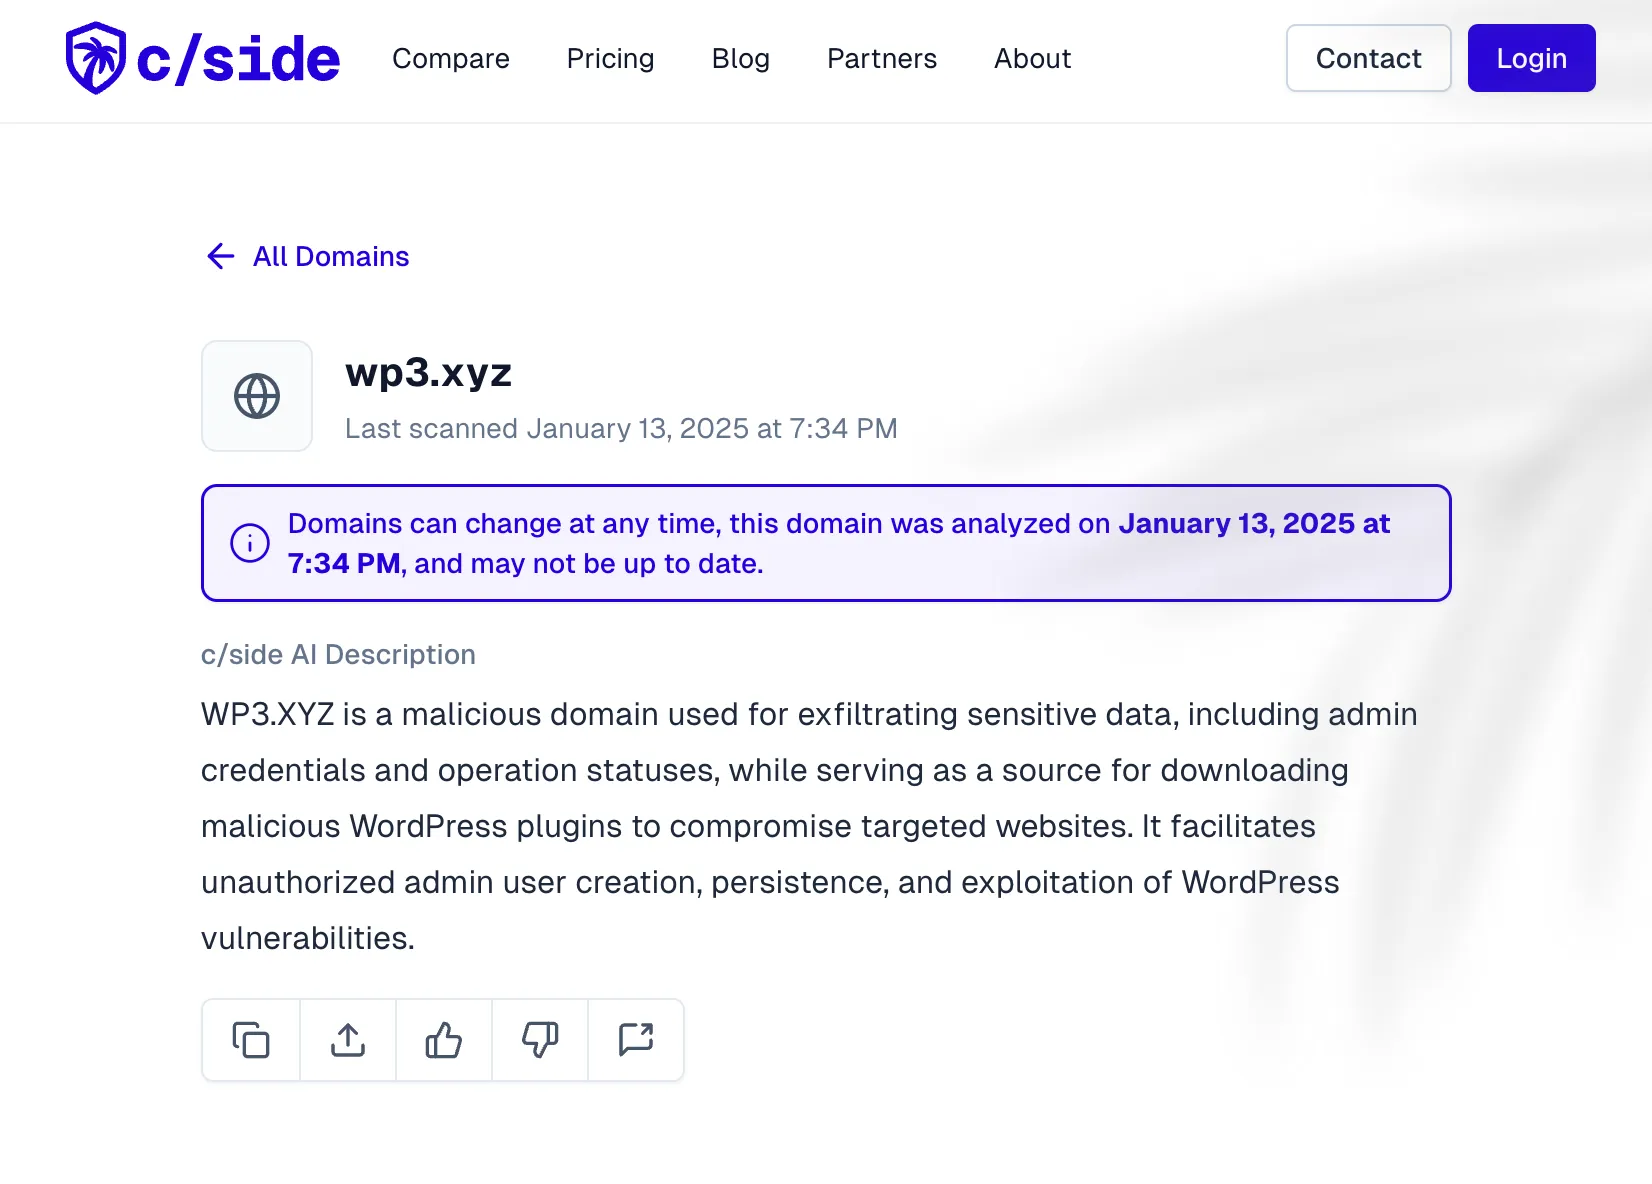Return to All Domains list
1652x1184 pixels.
[331, 256]
